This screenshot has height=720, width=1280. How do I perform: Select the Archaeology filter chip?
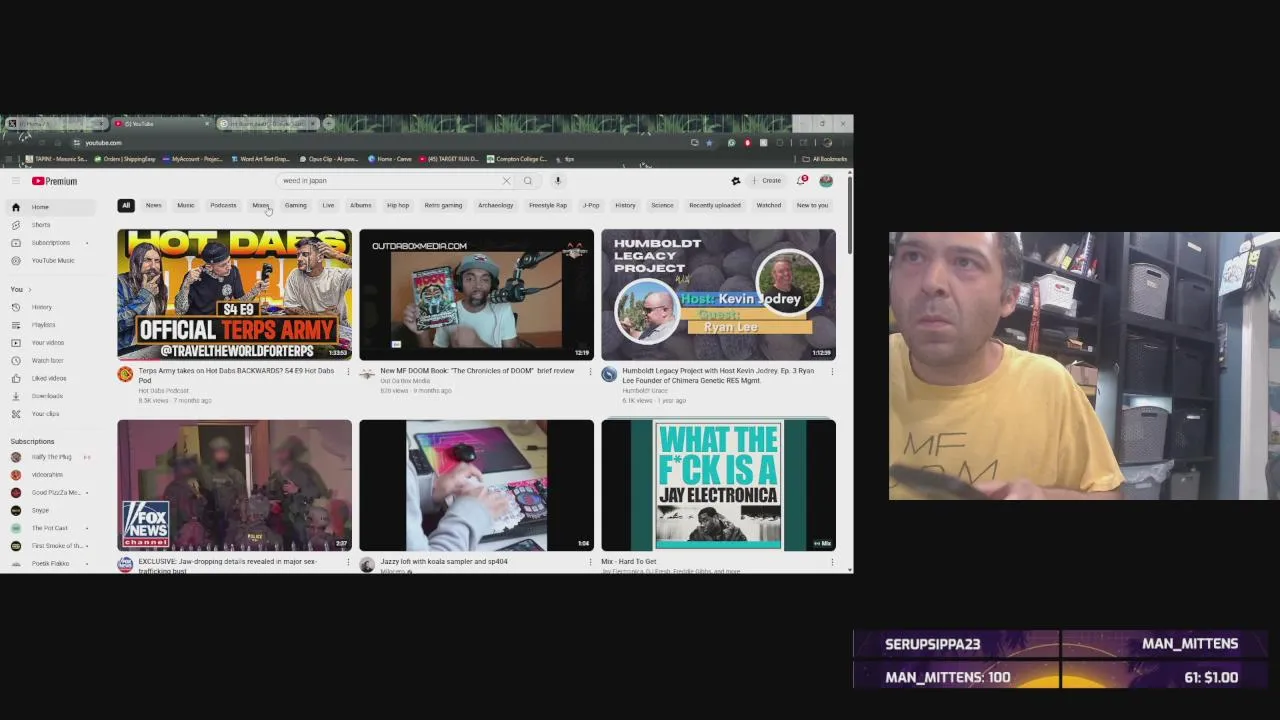tap(495, 205)
